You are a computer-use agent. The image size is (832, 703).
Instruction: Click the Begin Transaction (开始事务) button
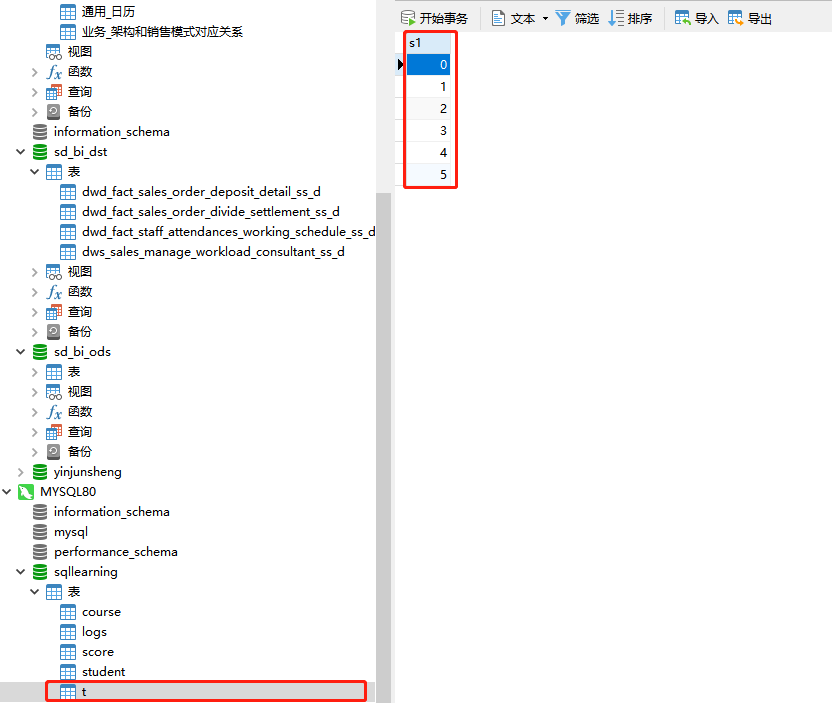click(x=434, y=19)
